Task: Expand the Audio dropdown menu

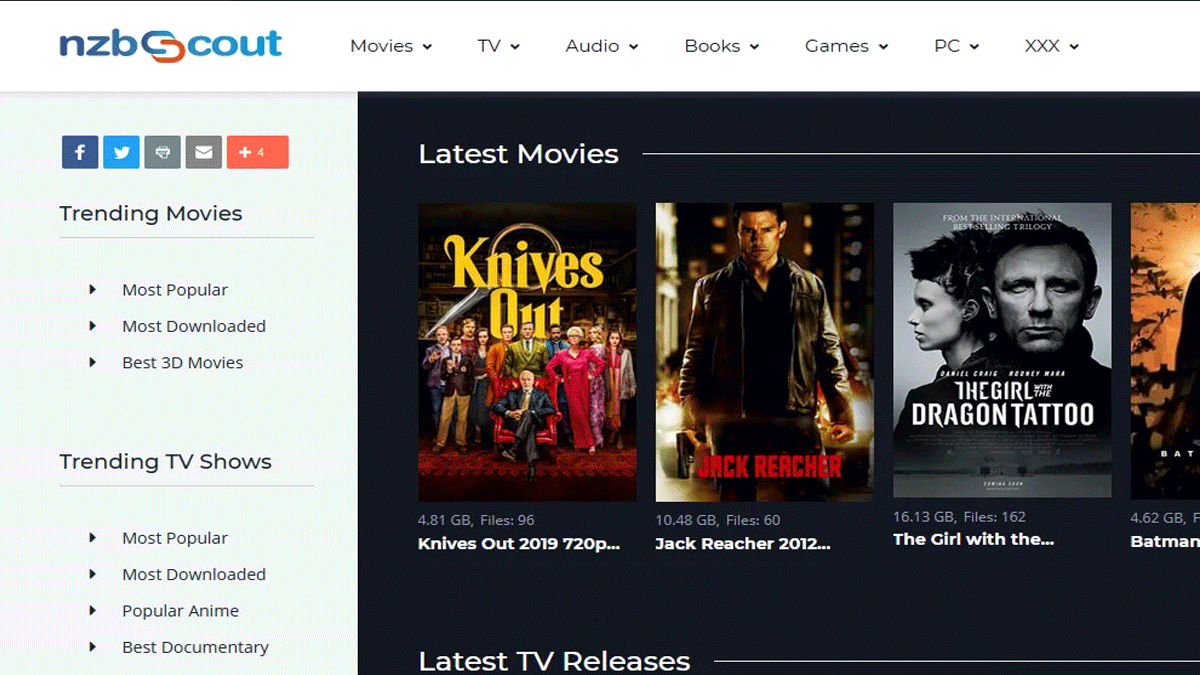Action: click(601, 46)
